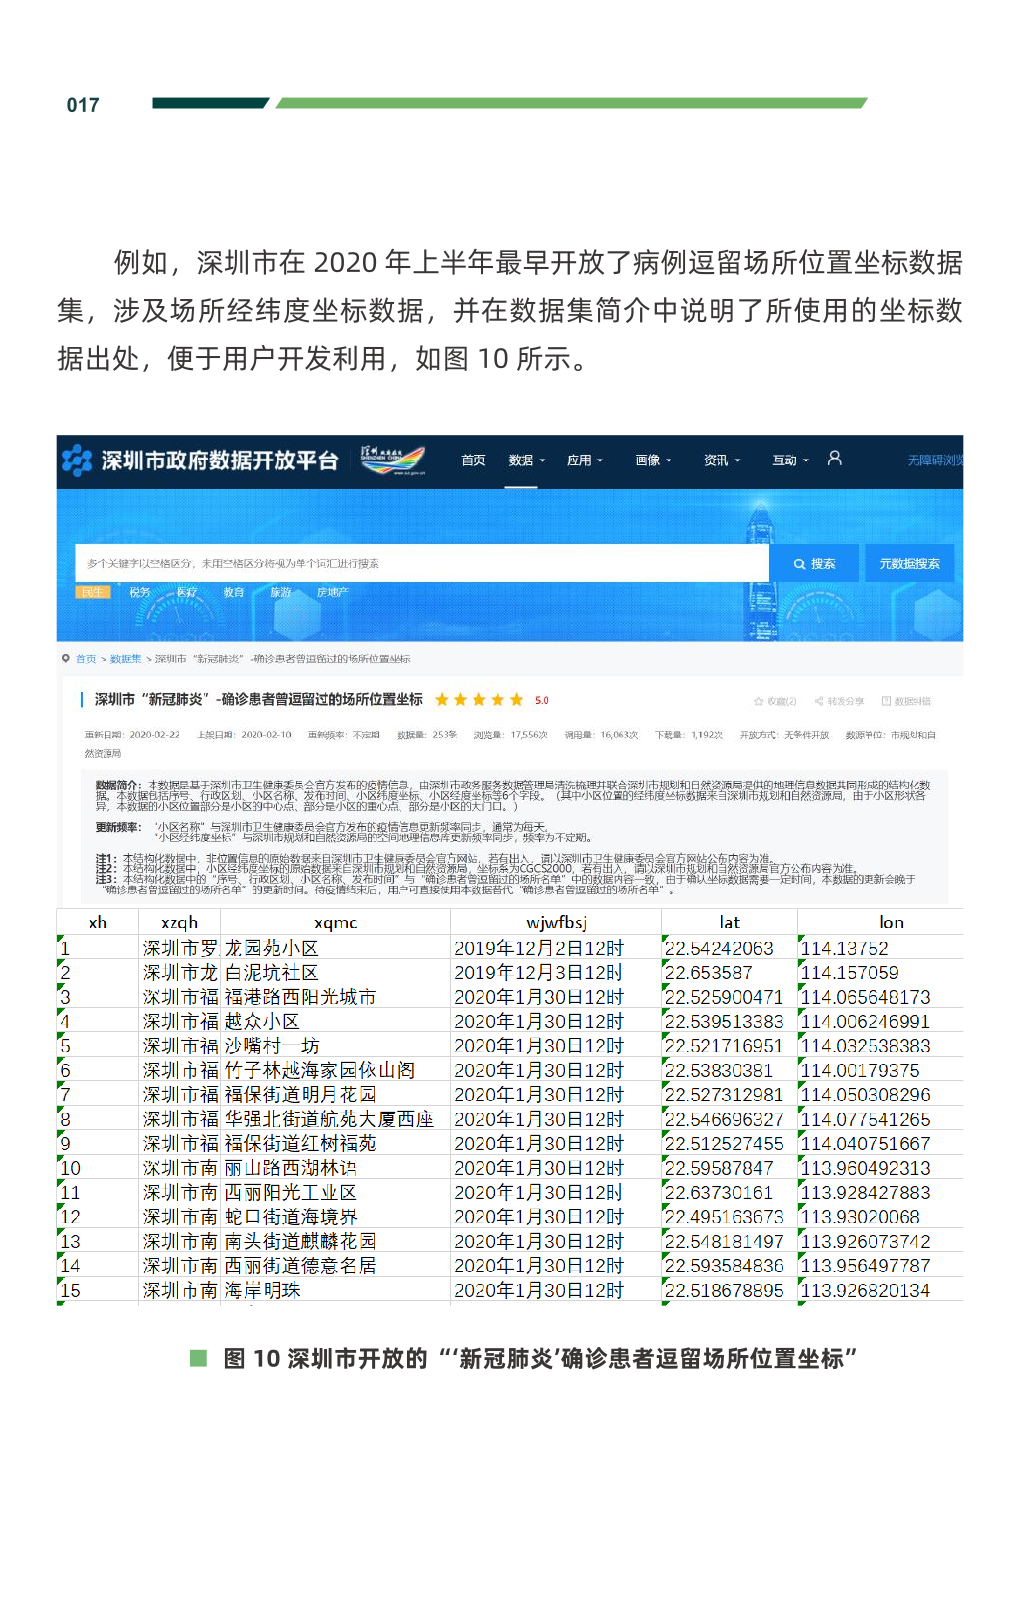Open the user account profile icon
The height and width of the screenshot is (1616, 1020).
tap(834, 458)
